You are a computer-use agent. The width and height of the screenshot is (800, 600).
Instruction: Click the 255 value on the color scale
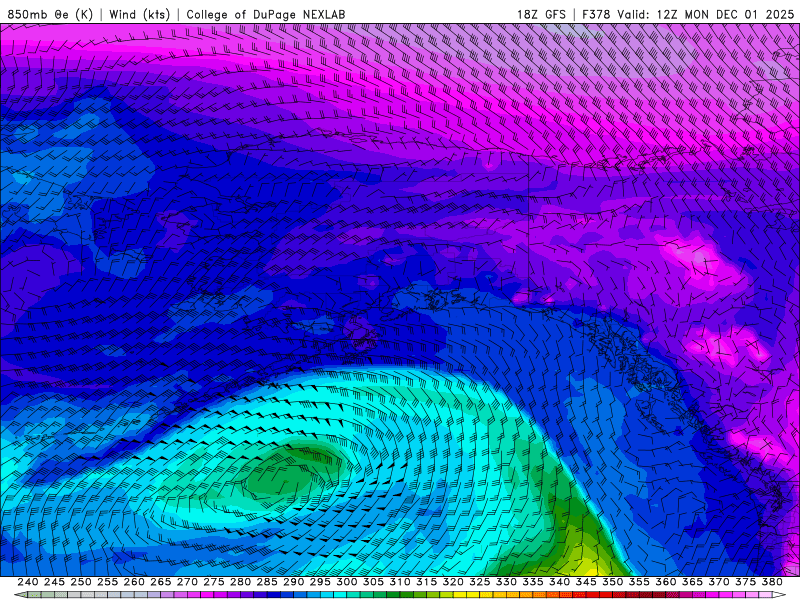108,582
